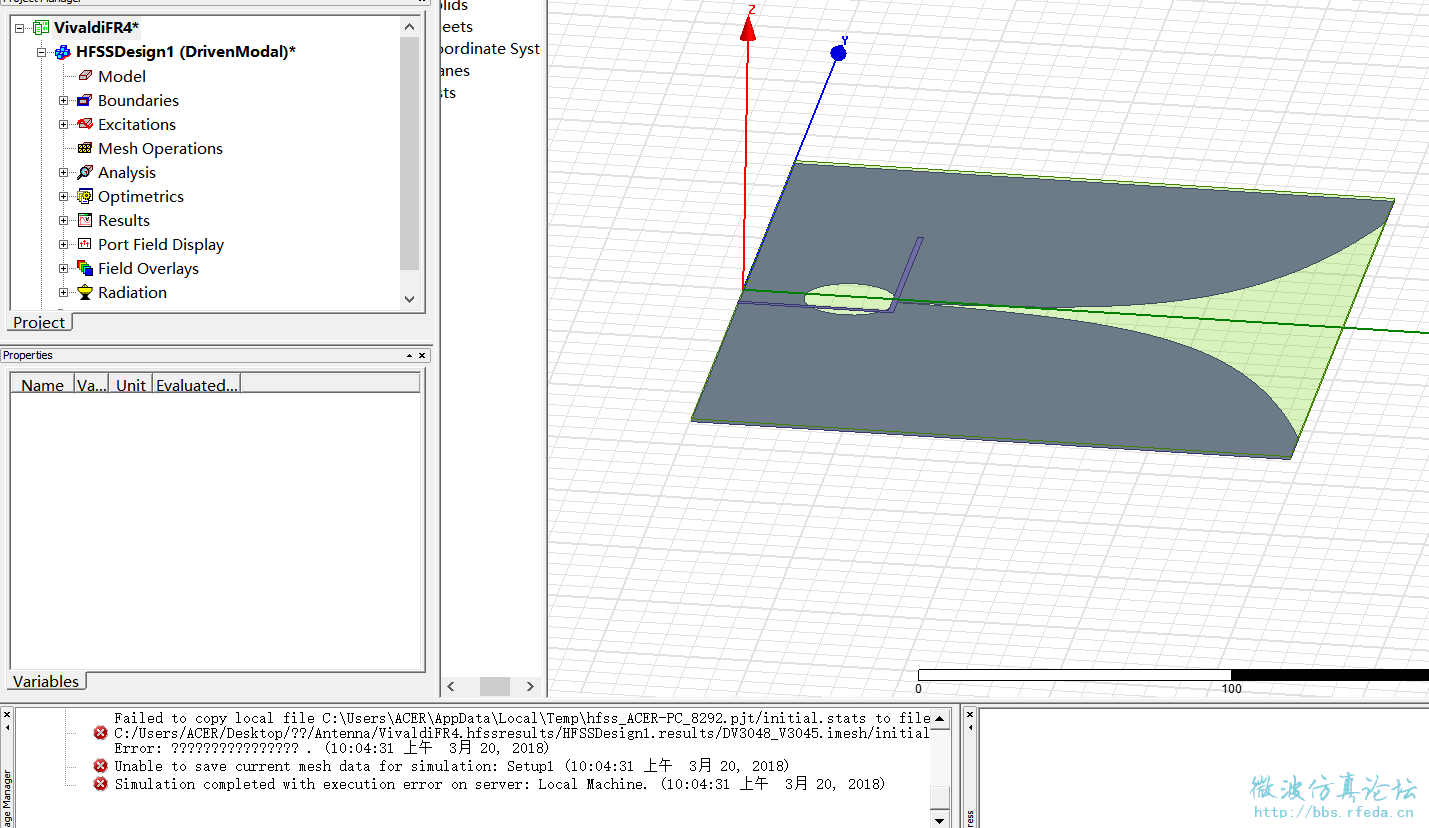Click error icon beside 'Unable to save current mesh'
Image resolution: width=1429 pixels, height=828 pixels.
tap(100, 766)
